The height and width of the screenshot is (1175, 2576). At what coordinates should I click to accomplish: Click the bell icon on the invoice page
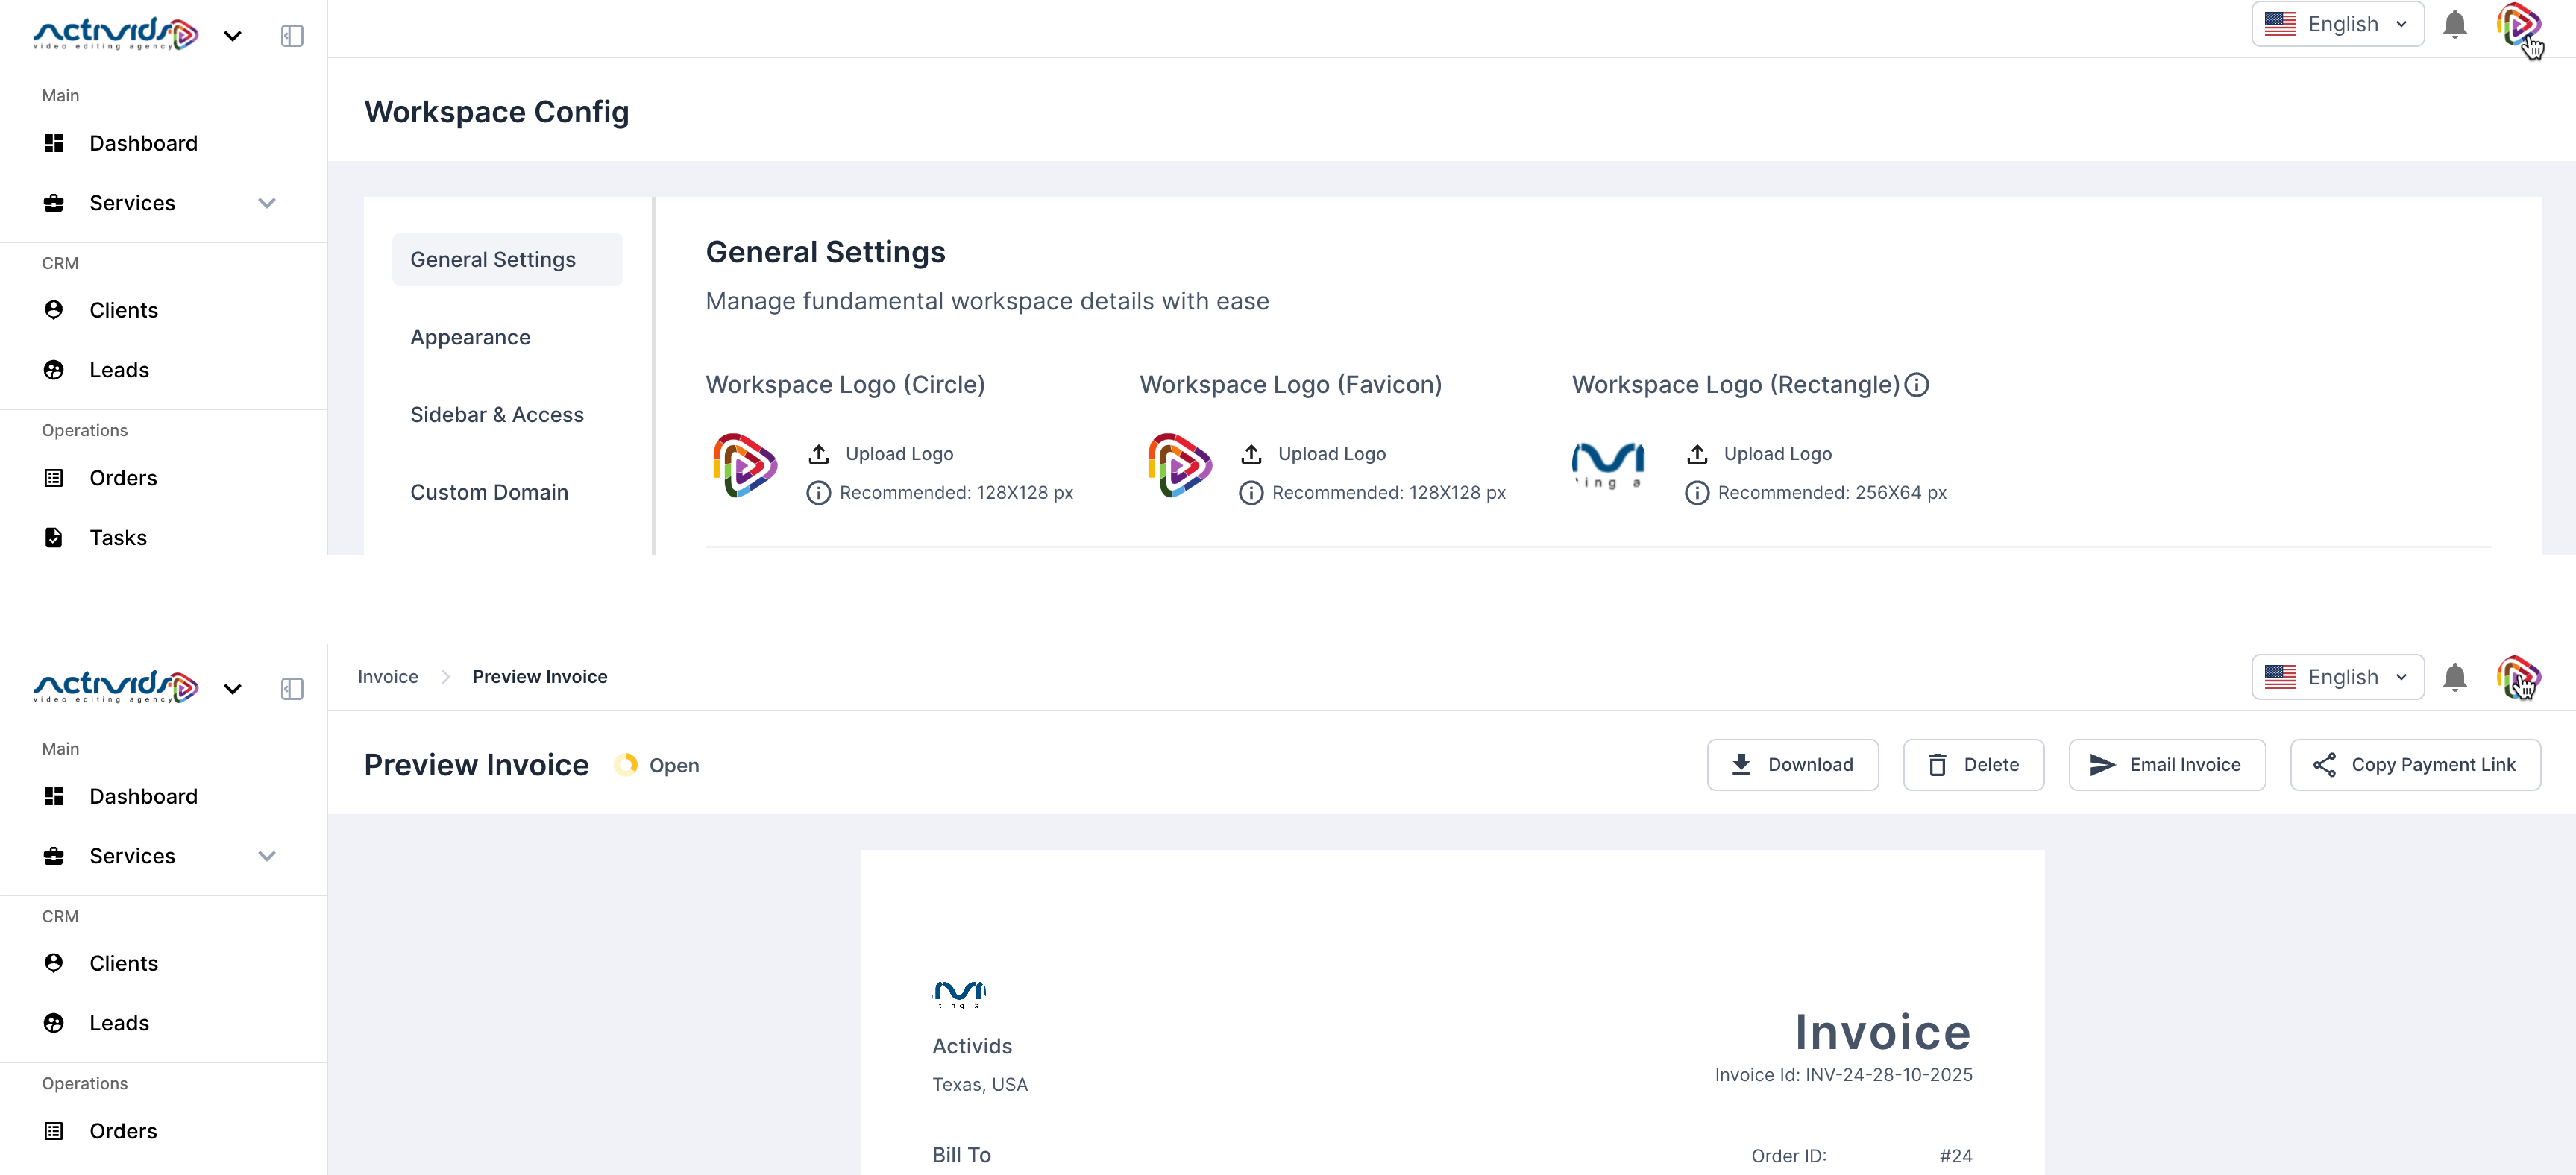pyautogui.click(x=2454, y=677)
